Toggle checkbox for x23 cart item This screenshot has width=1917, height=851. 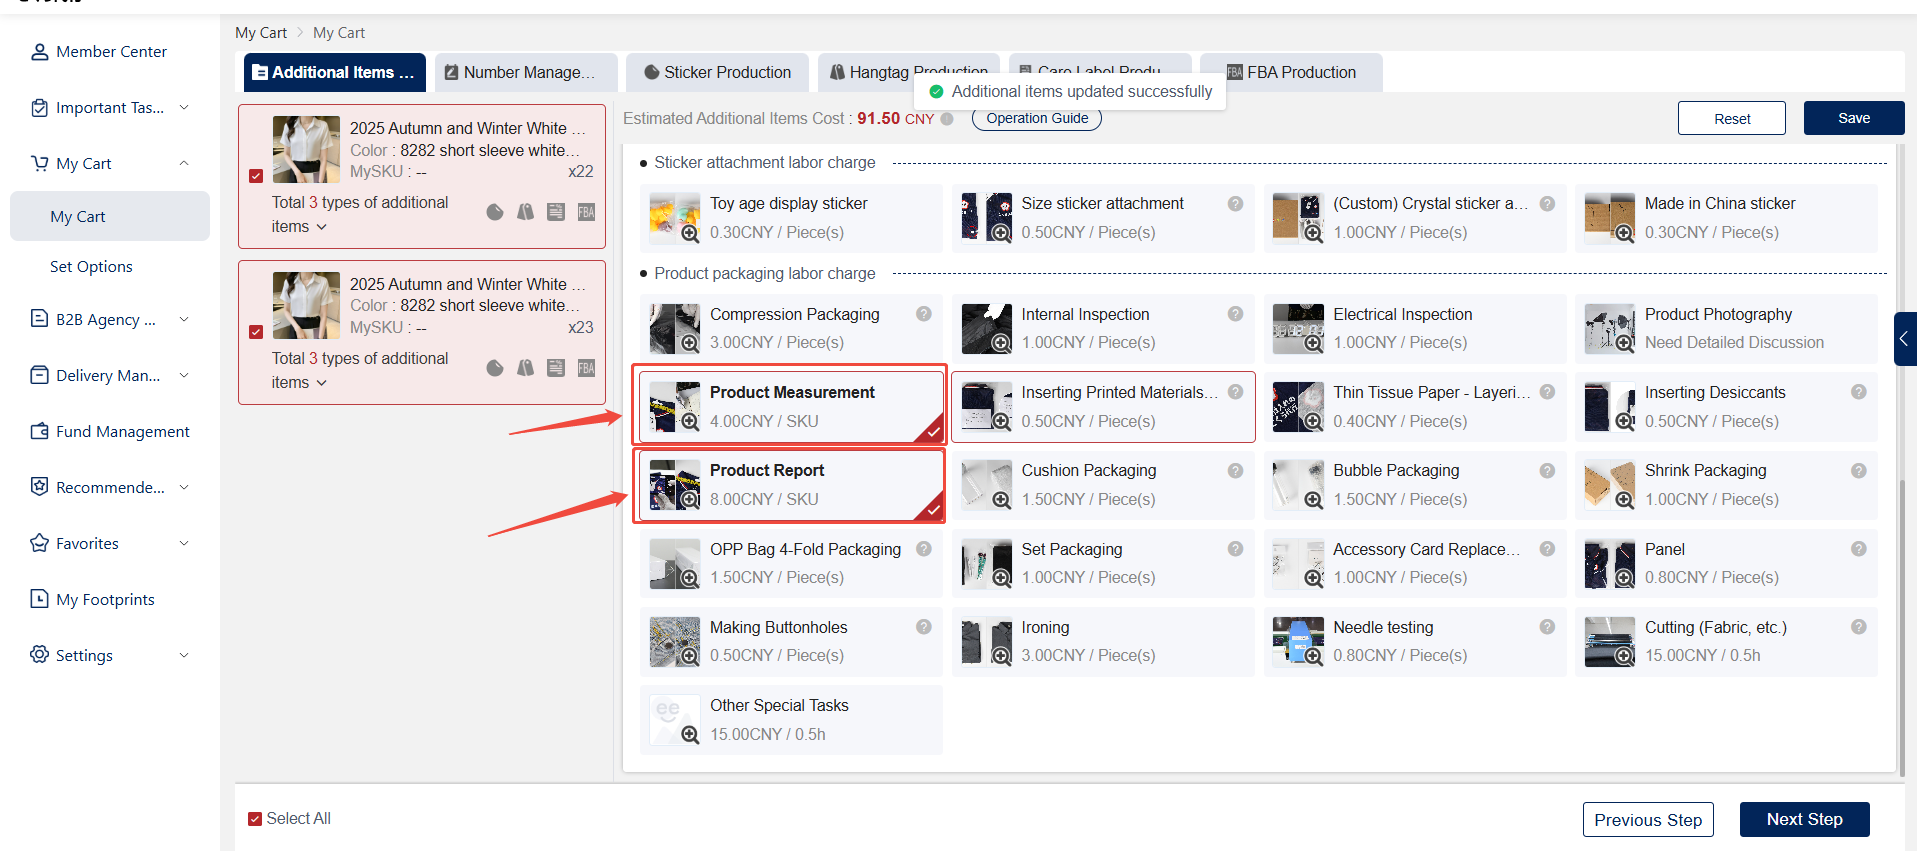click(256, 332)
